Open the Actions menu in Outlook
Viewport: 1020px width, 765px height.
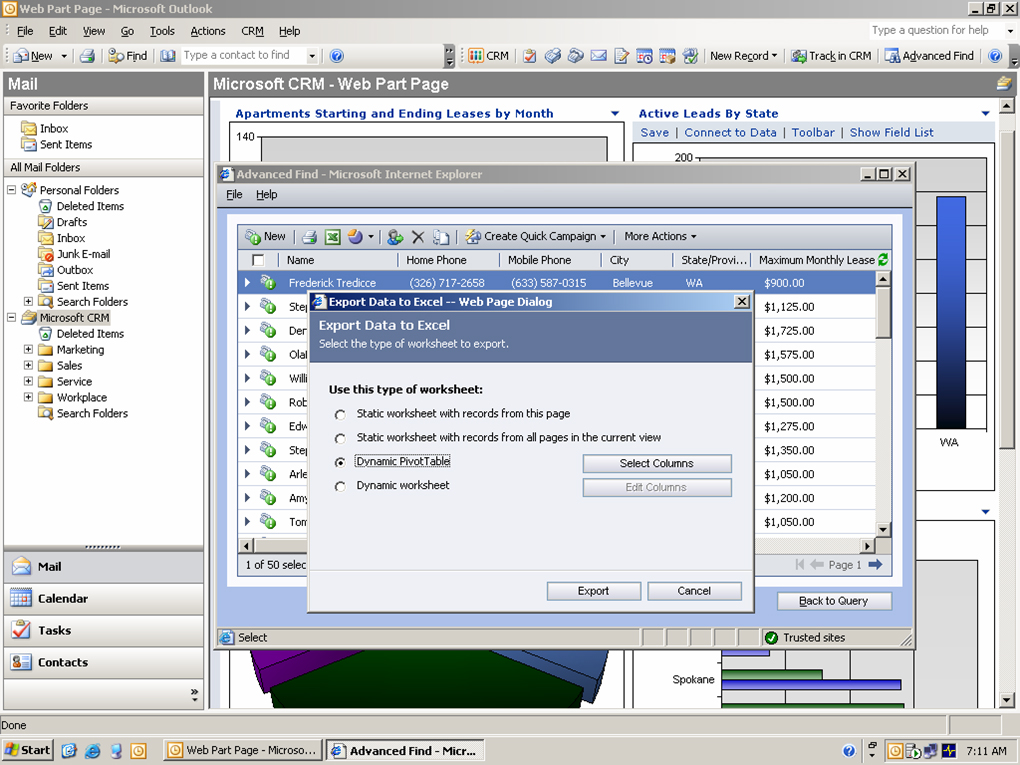tap(208, 31)
